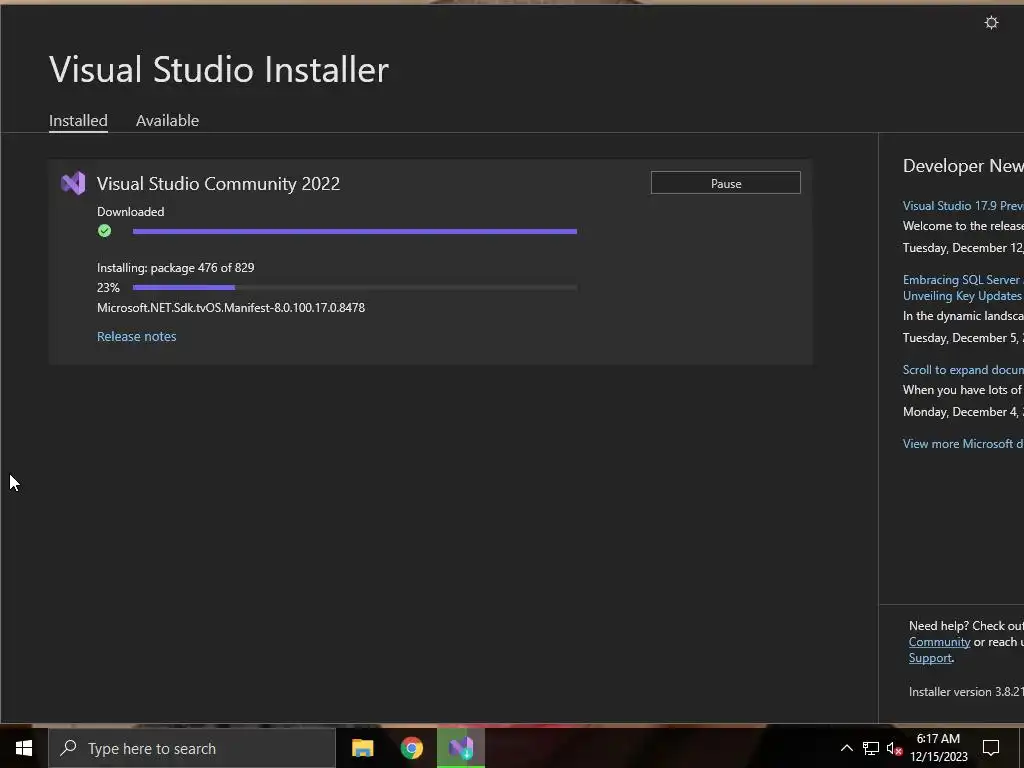Click the taskbar clock showing 6:17 AM

938,748
